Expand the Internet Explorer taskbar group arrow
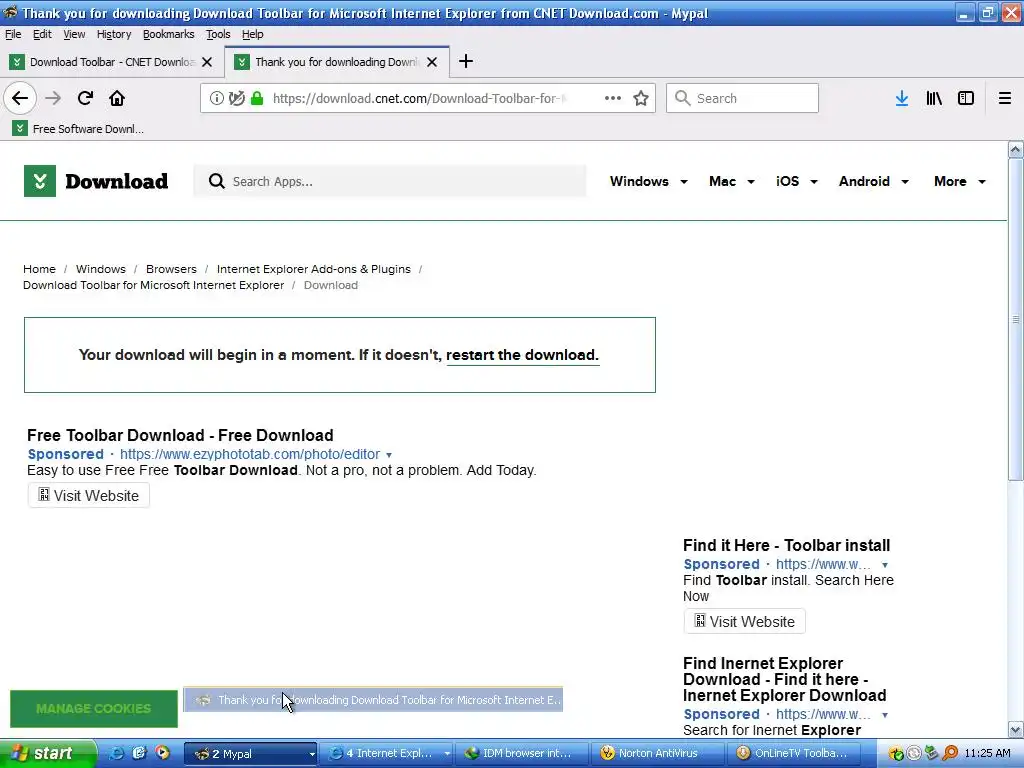Screen dimensions: 1024x768 tap(447, 754)
